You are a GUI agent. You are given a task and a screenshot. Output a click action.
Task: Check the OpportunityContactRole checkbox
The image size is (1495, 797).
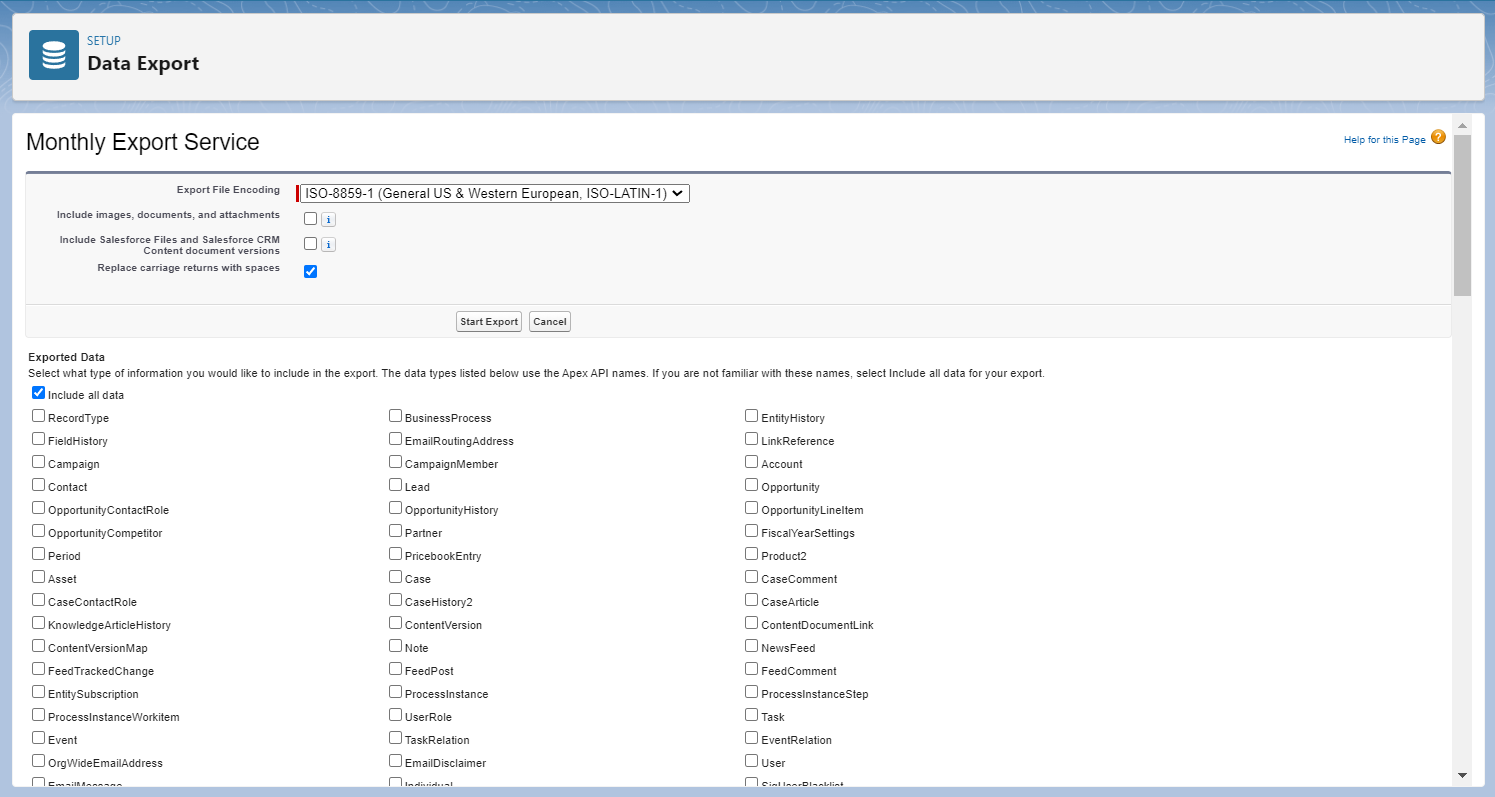coord(38,508)
